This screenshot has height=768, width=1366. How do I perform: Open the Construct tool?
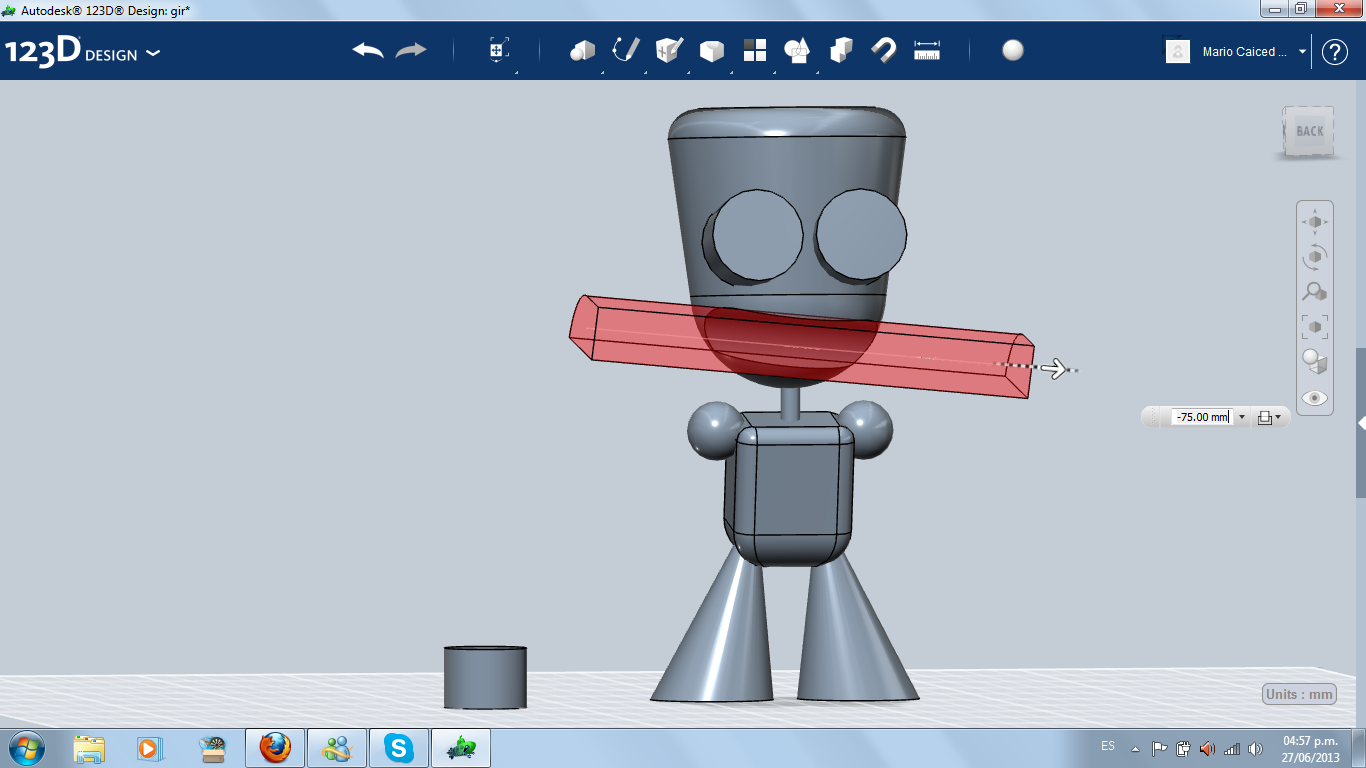click(669, 51)
